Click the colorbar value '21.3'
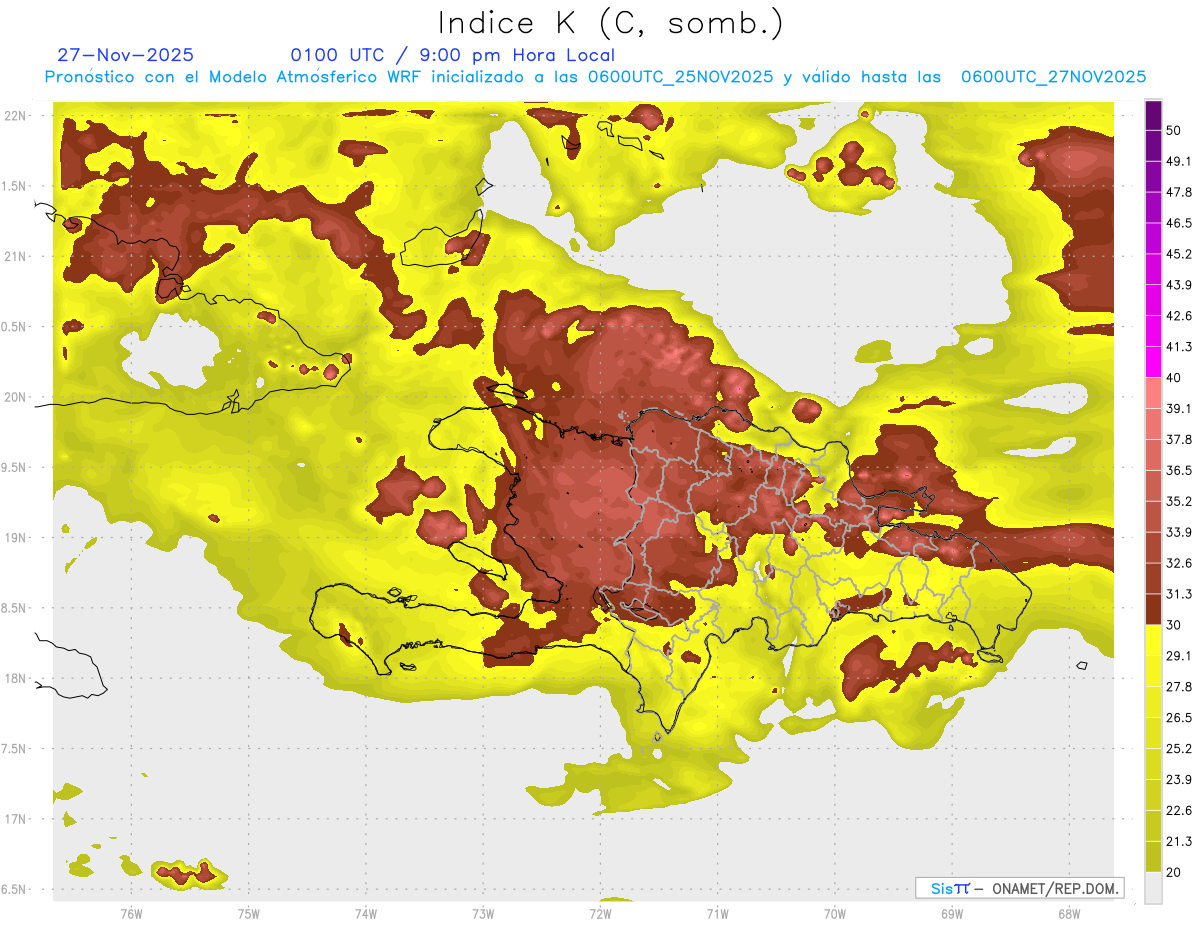Viewport: 1200px width, 927px height. click(x=1178, y=842)
